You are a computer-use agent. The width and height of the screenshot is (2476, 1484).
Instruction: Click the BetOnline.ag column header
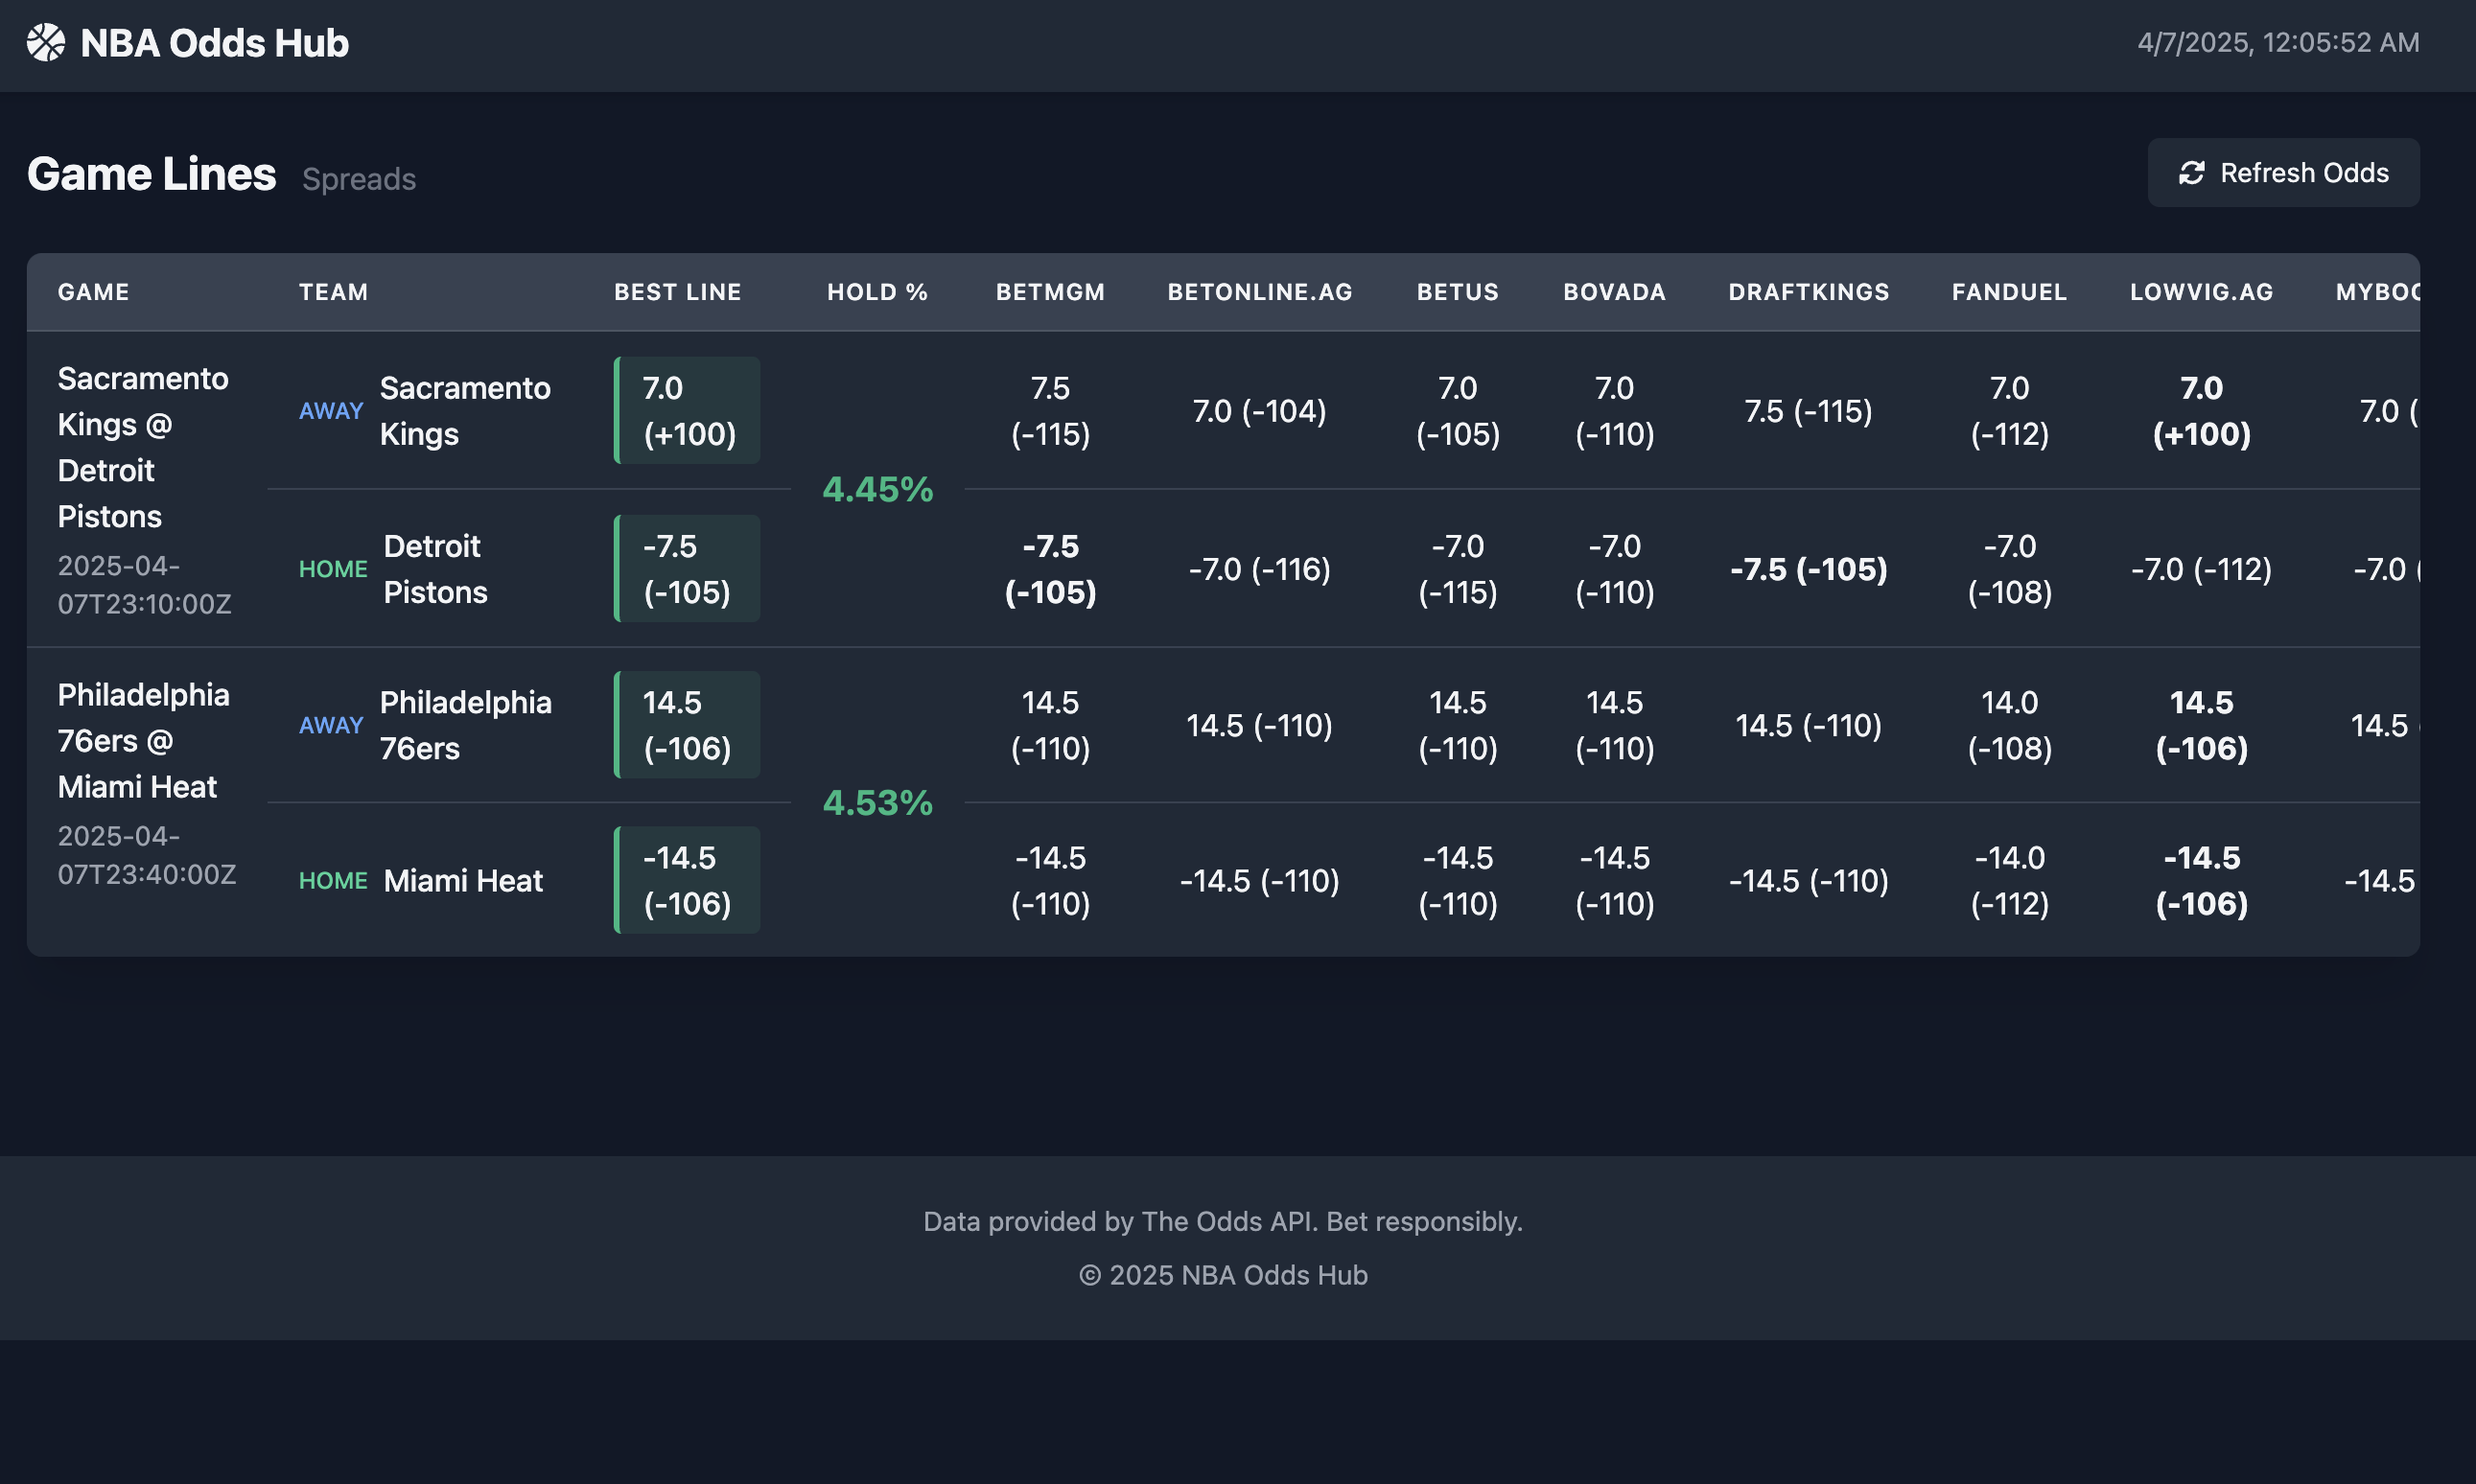(1259, 292)
